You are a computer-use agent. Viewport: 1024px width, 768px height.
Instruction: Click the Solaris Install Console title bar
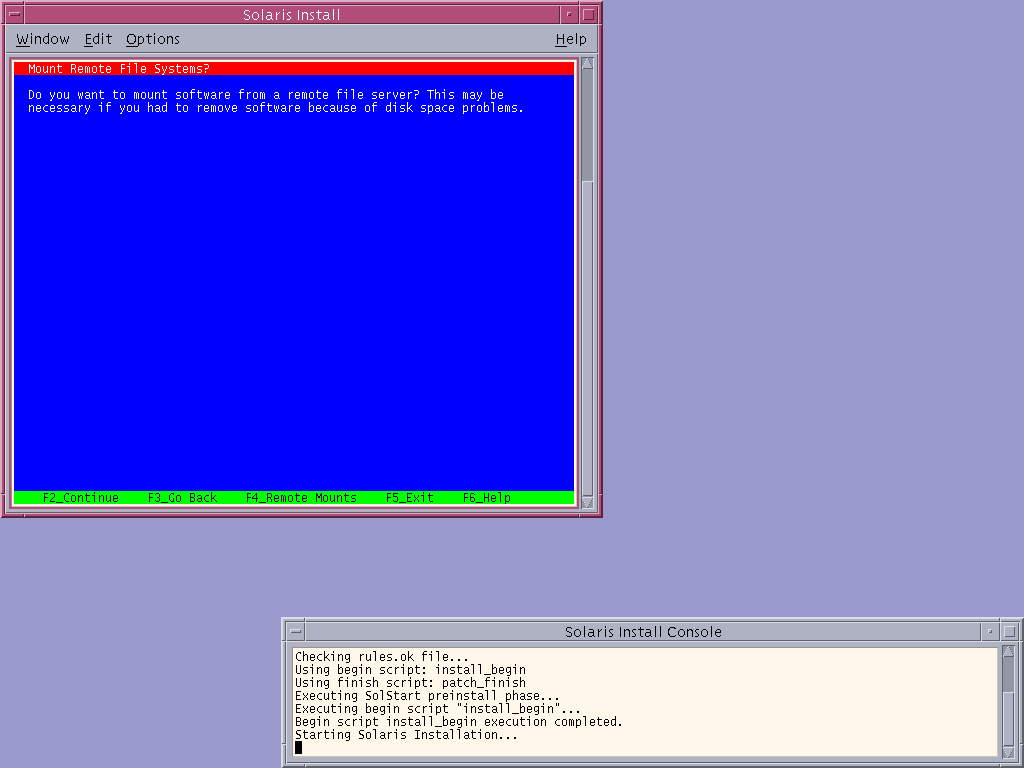643,632
